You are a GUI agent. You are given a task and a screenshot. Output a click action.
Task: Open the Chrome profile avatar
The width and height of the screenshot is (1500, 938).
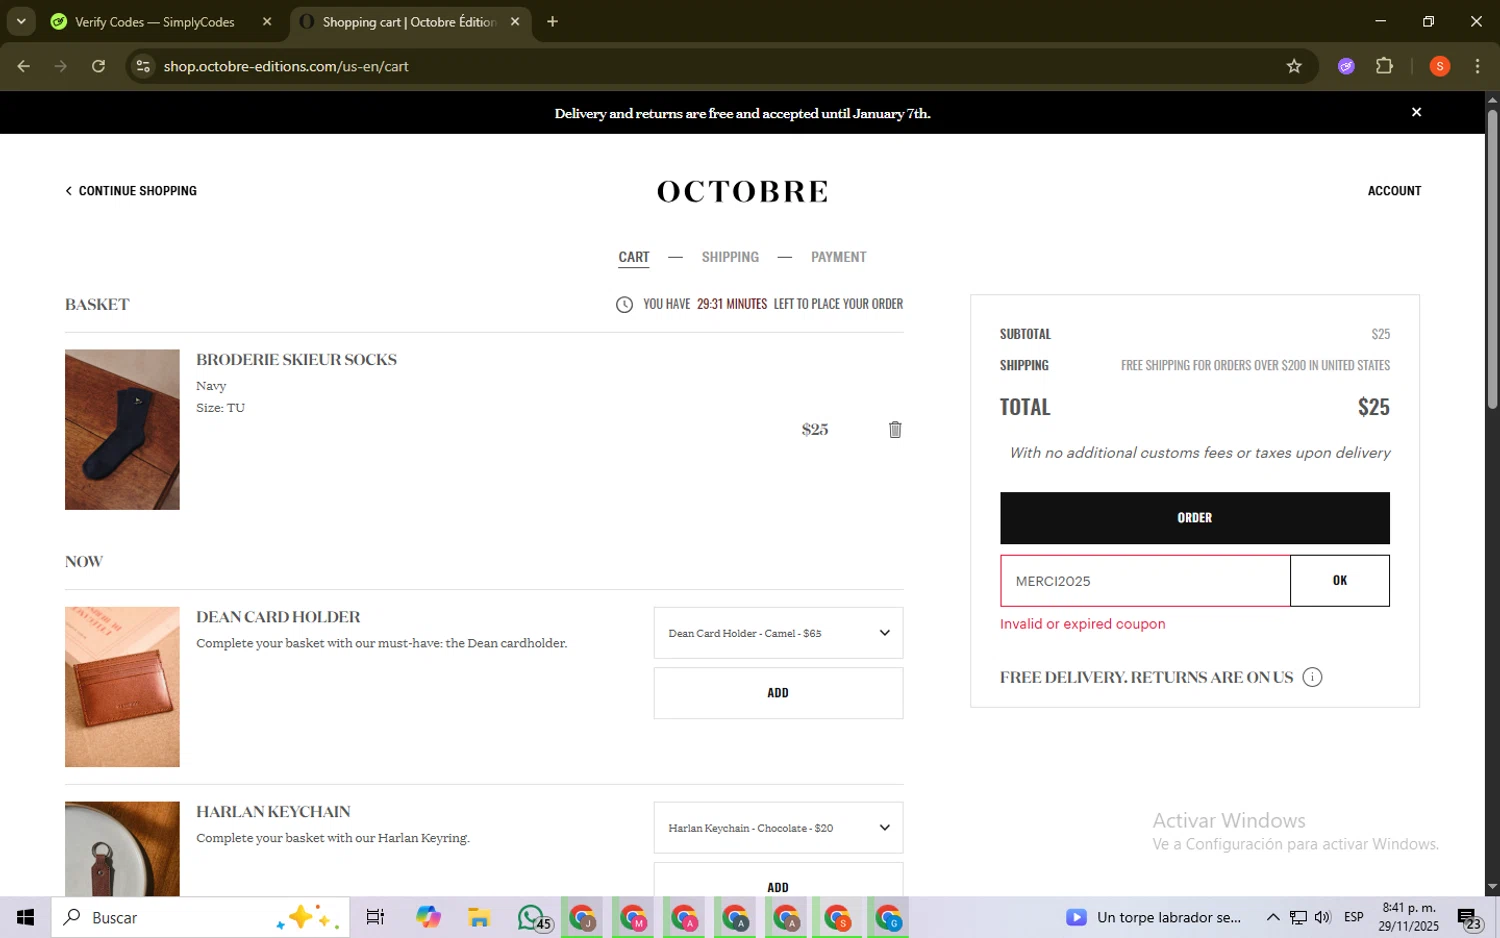(1439, 66)
